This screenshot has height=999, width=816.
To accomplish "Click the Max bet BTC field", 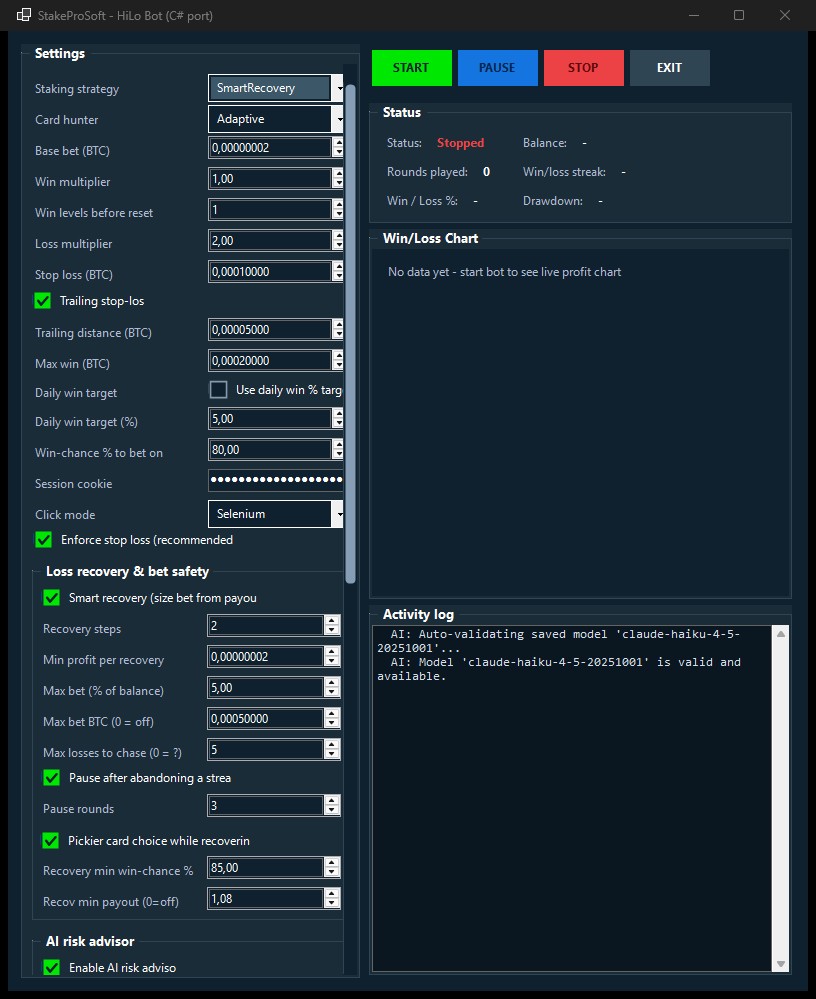I will click(266, 719).
